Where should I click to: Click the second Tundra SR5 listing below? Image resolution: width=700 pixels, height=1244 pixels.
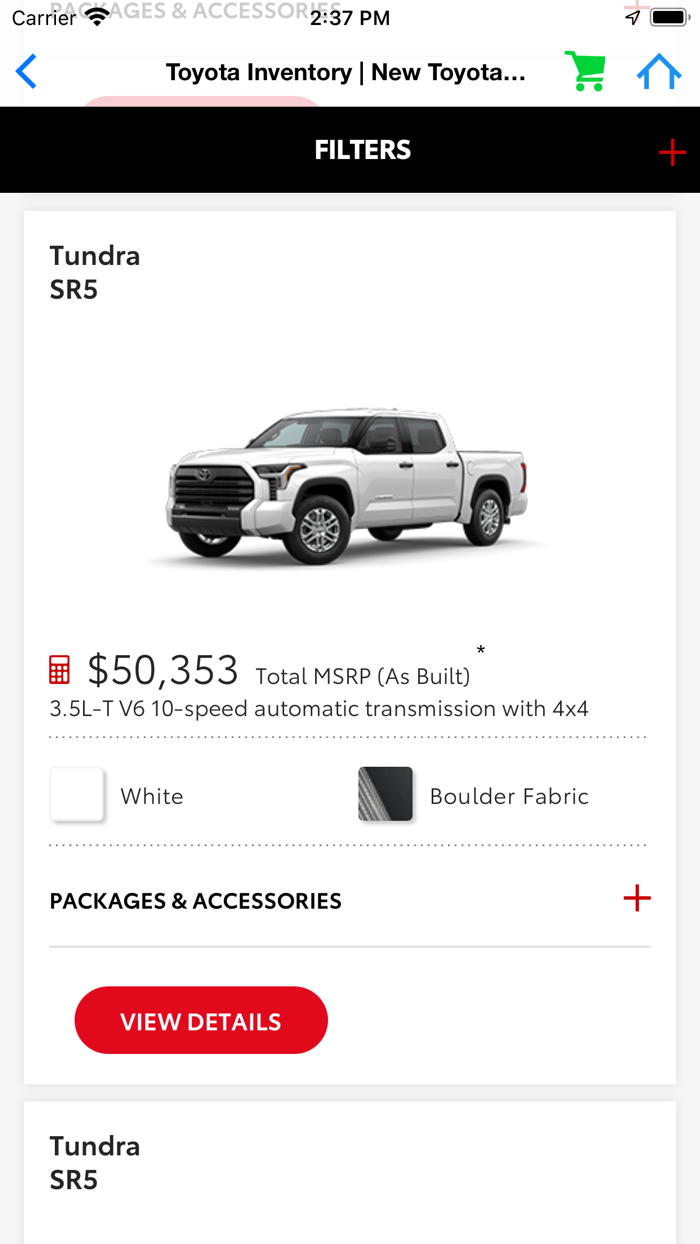(x=94, y=1161)
